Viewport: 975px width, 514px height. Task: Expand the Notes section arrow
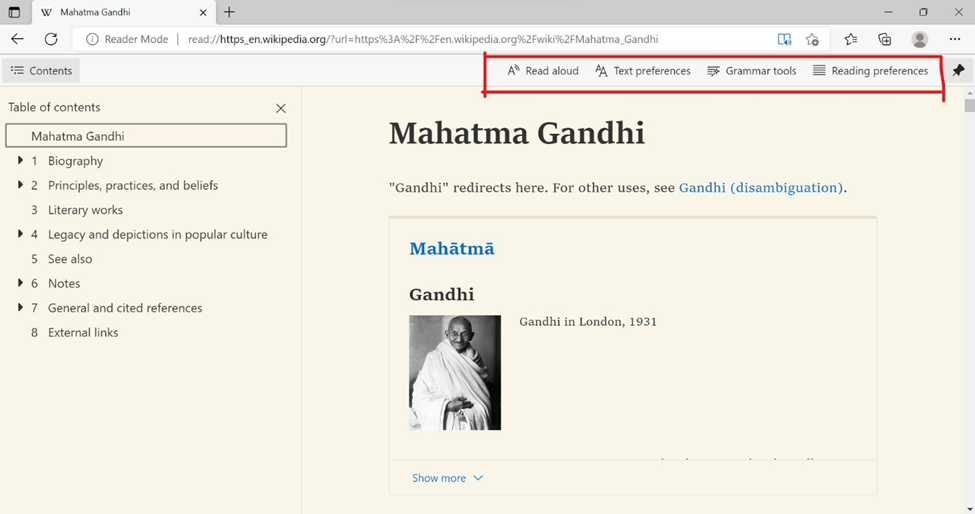point(20,283)
